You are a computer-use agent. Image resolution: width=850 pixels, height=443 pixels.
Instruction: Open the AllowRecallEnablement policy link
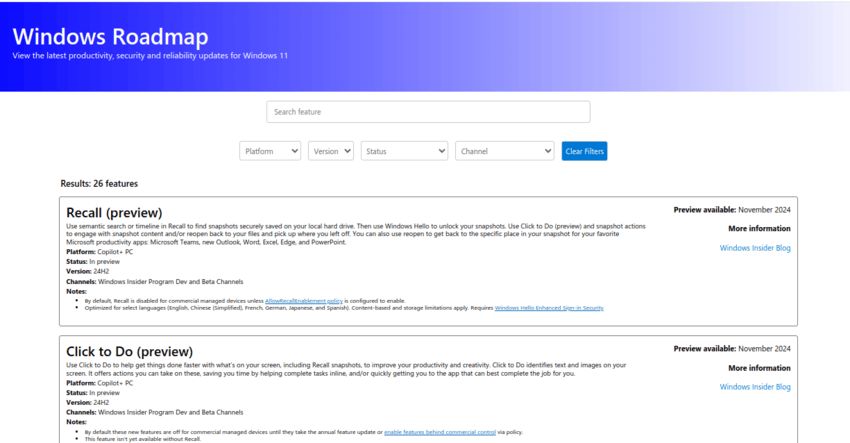coord(304,300)
